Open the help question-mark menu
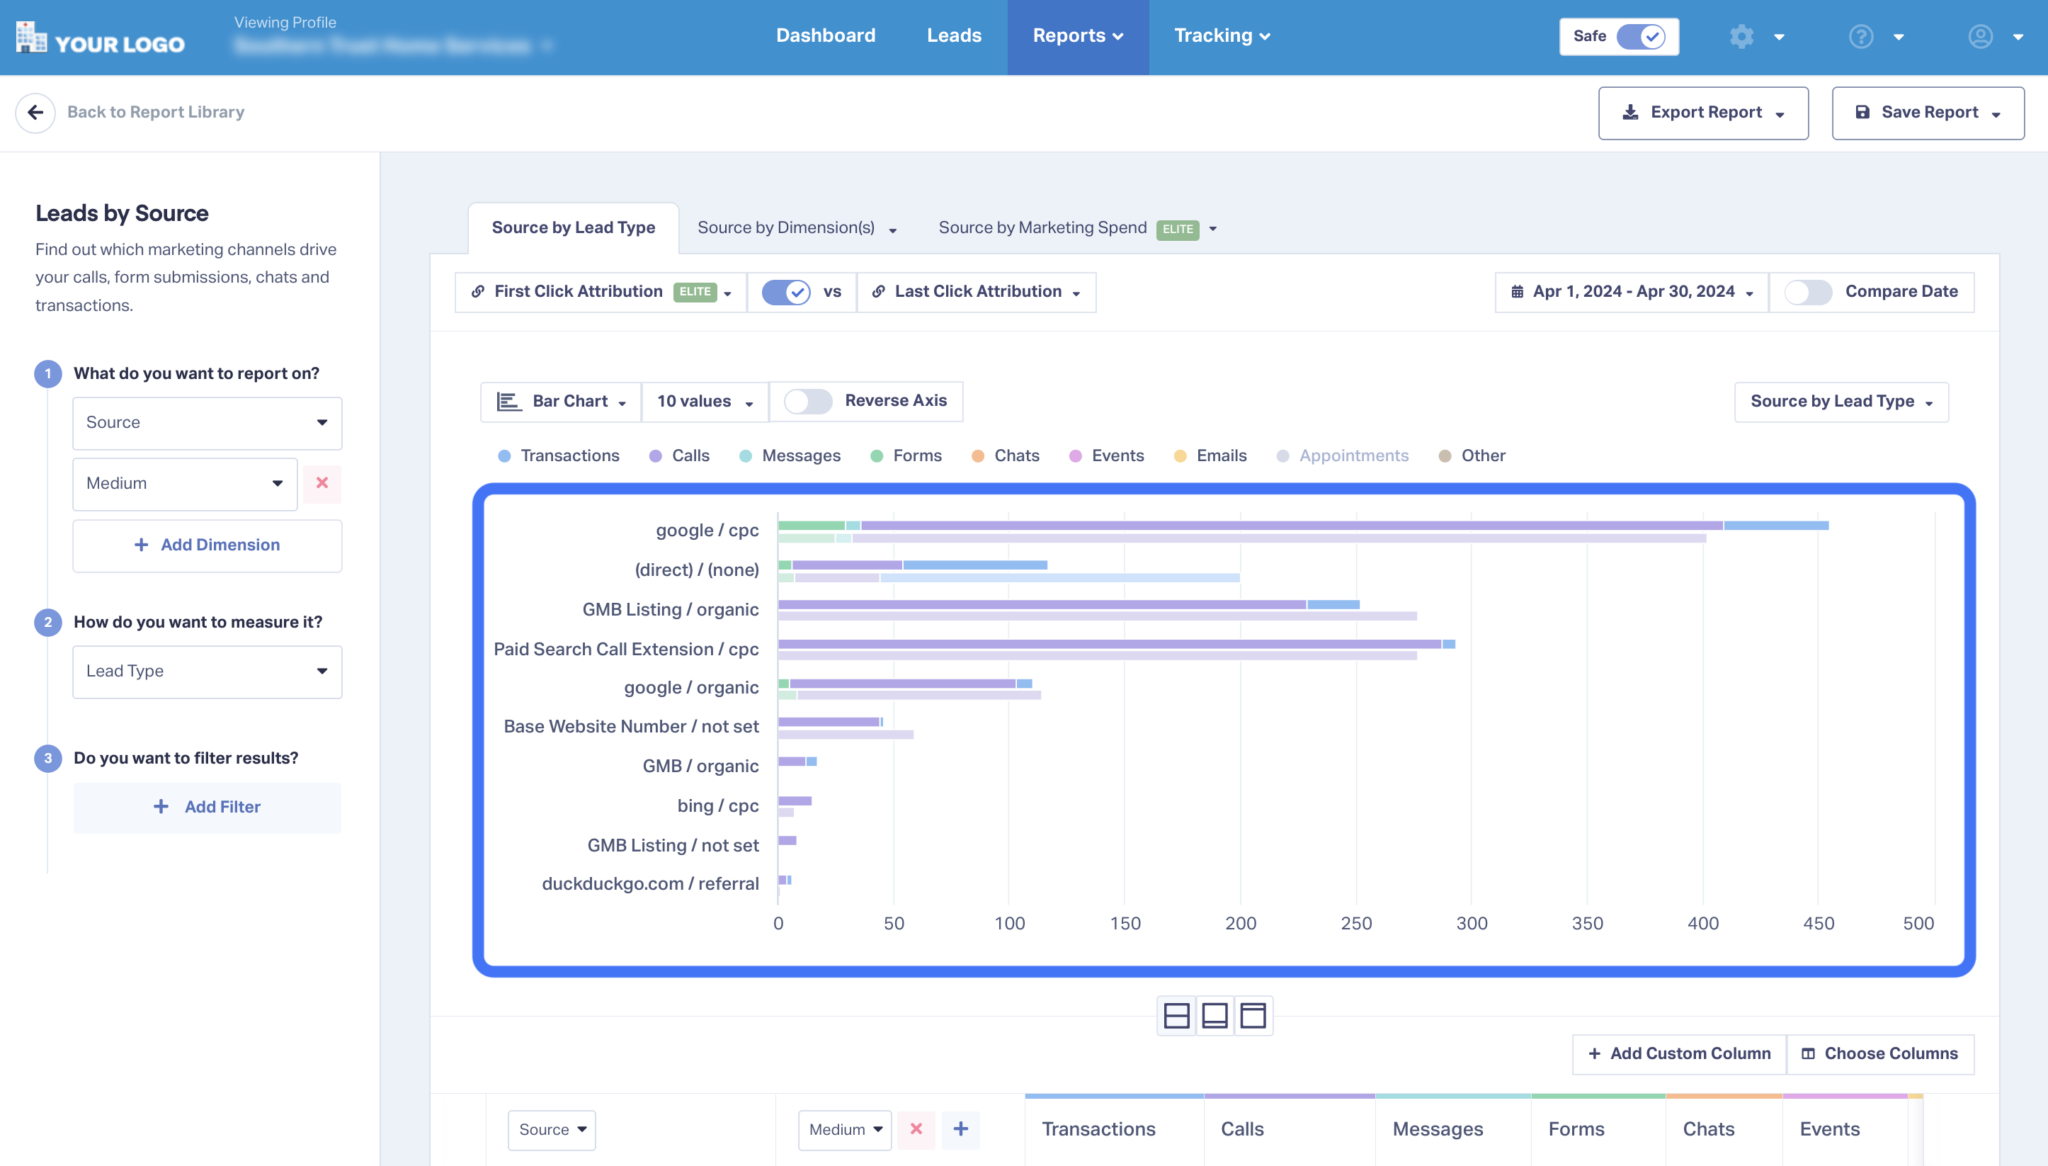2048x1166 pixels. click(1860, 36)
